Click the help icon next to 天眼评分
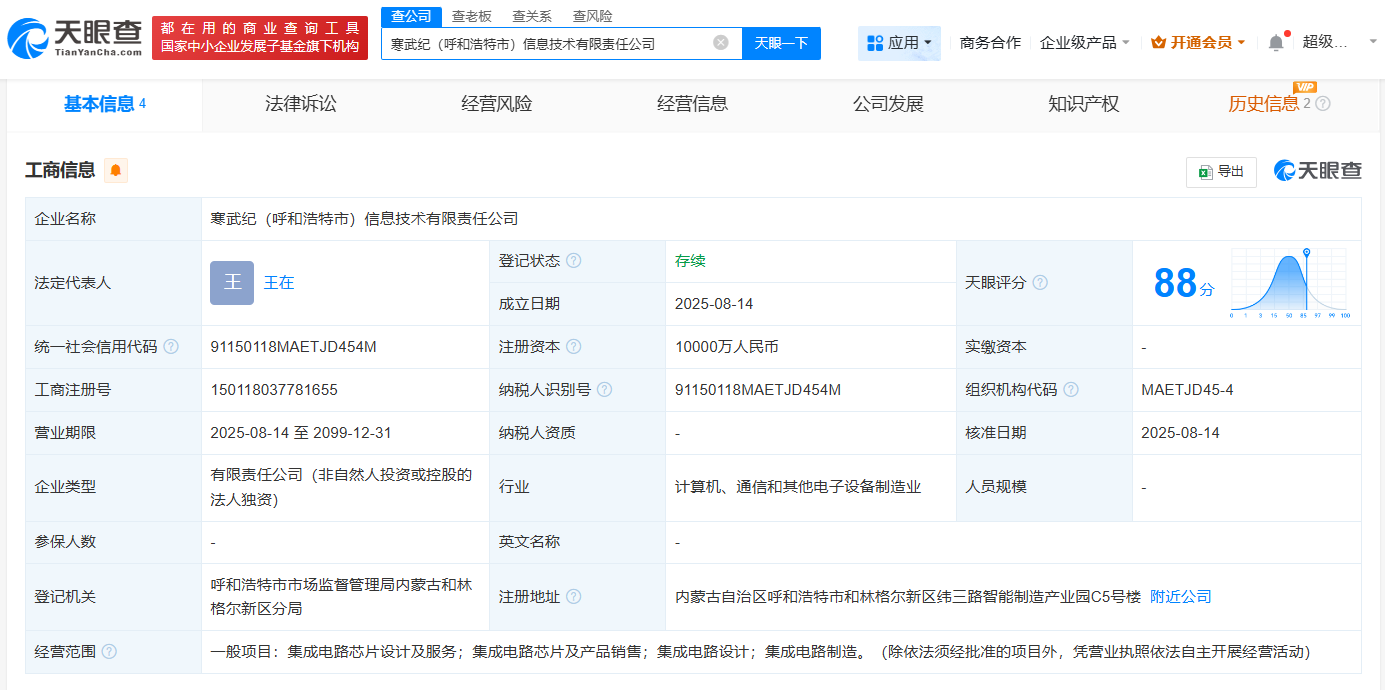 coord(1041,282)
